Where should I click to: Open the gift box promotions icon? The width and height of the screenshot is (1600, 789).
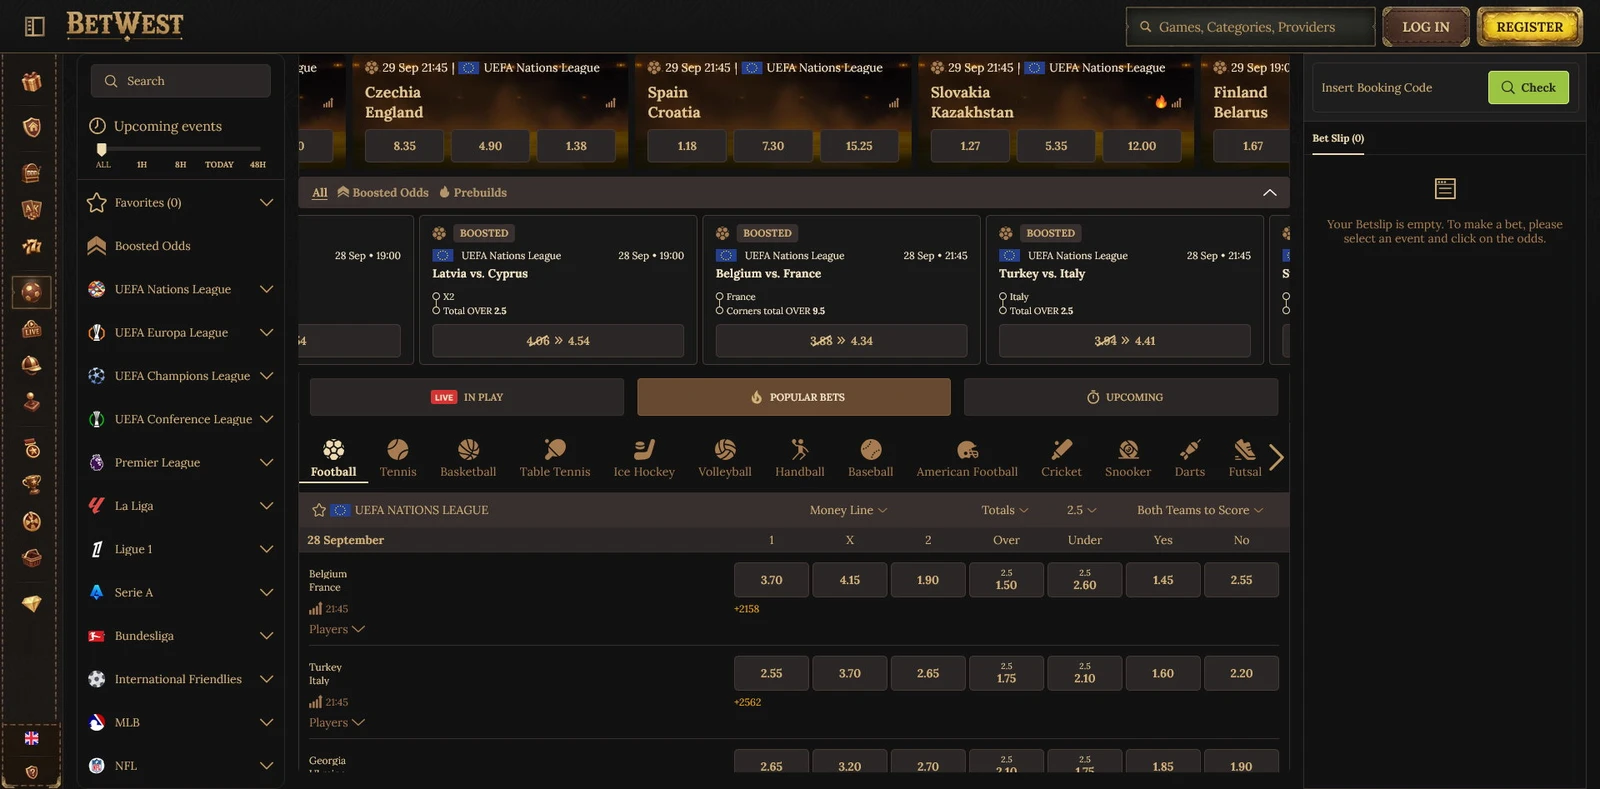32,82
